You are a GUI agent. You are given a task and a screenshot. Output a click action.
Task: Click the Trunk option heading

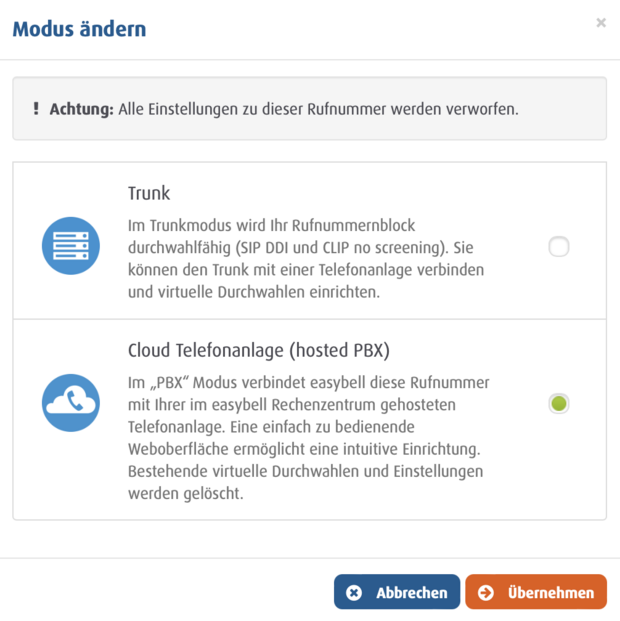point(149,193)
